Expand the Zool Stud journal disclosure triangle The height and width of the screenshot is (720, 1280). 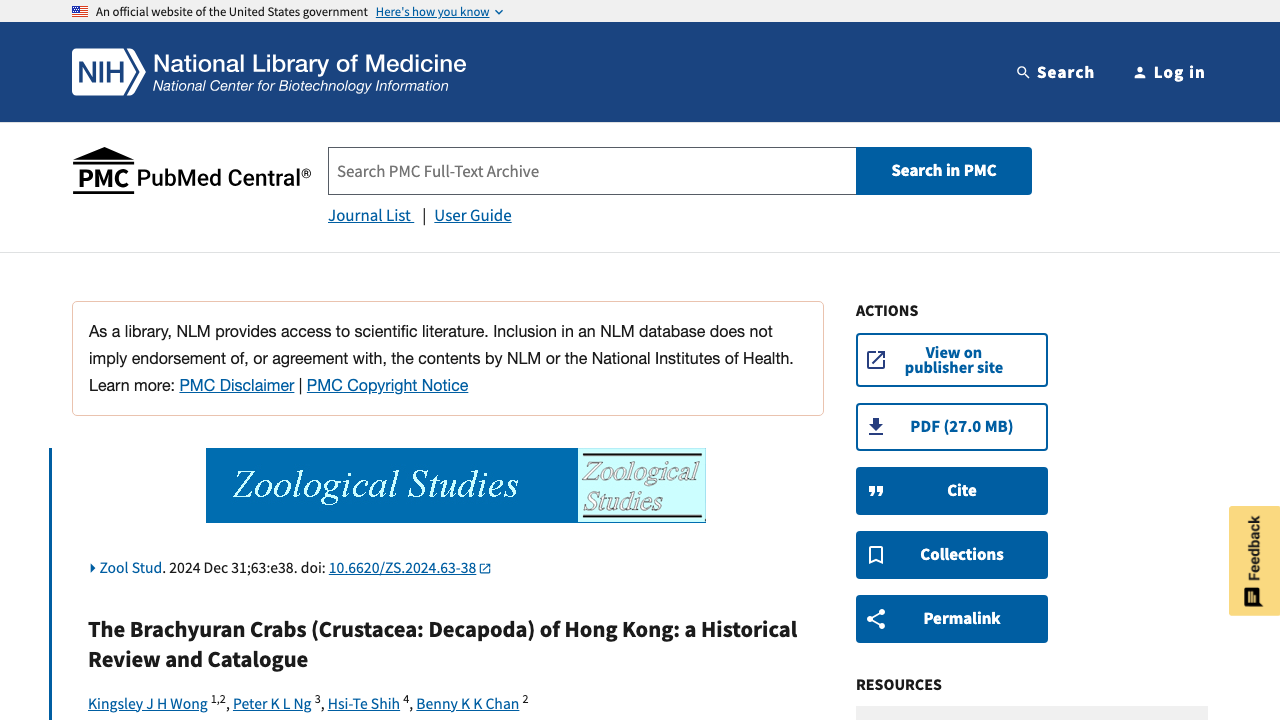[93, 568]
